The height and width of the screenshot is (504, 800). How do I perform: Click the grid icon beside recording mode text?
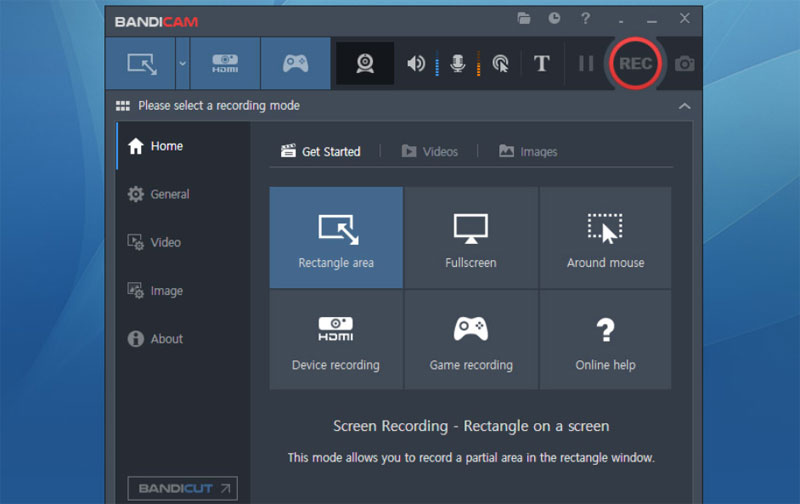(122, 106)
